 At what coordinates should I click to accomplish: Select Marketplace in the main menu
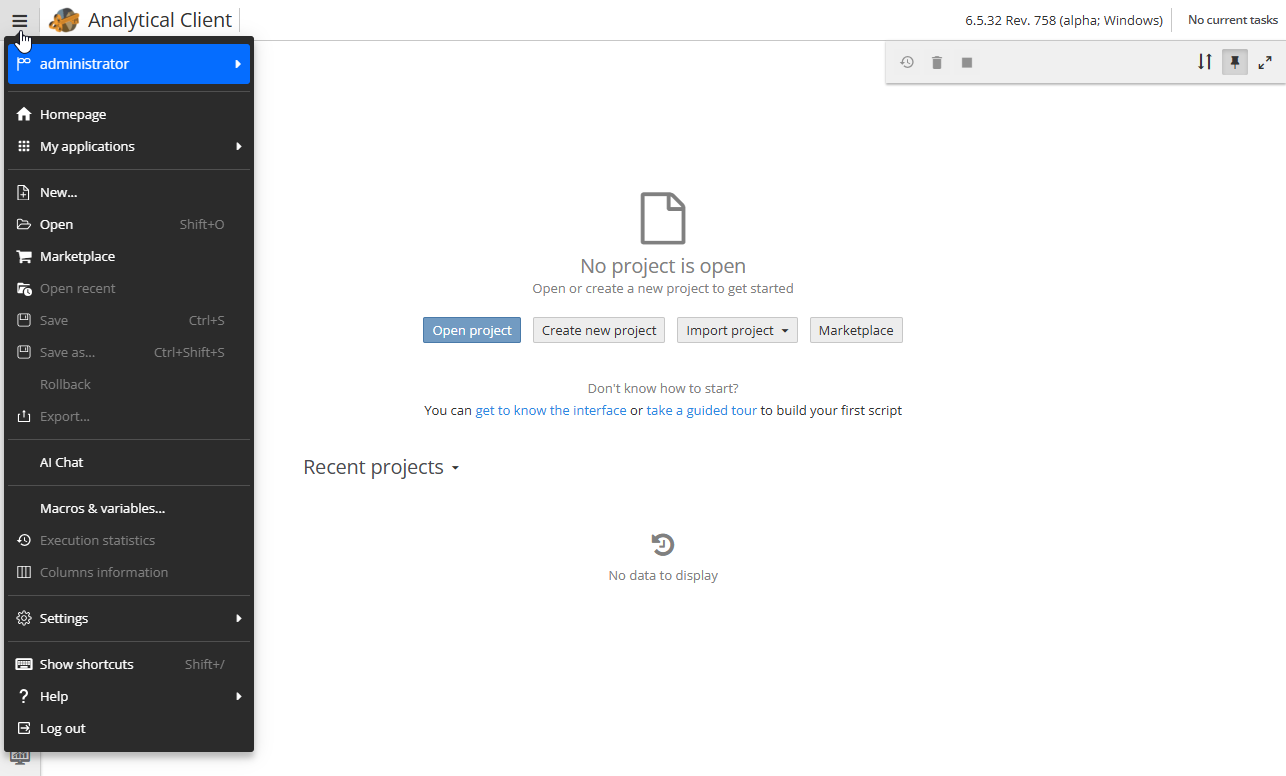[77, 256]
